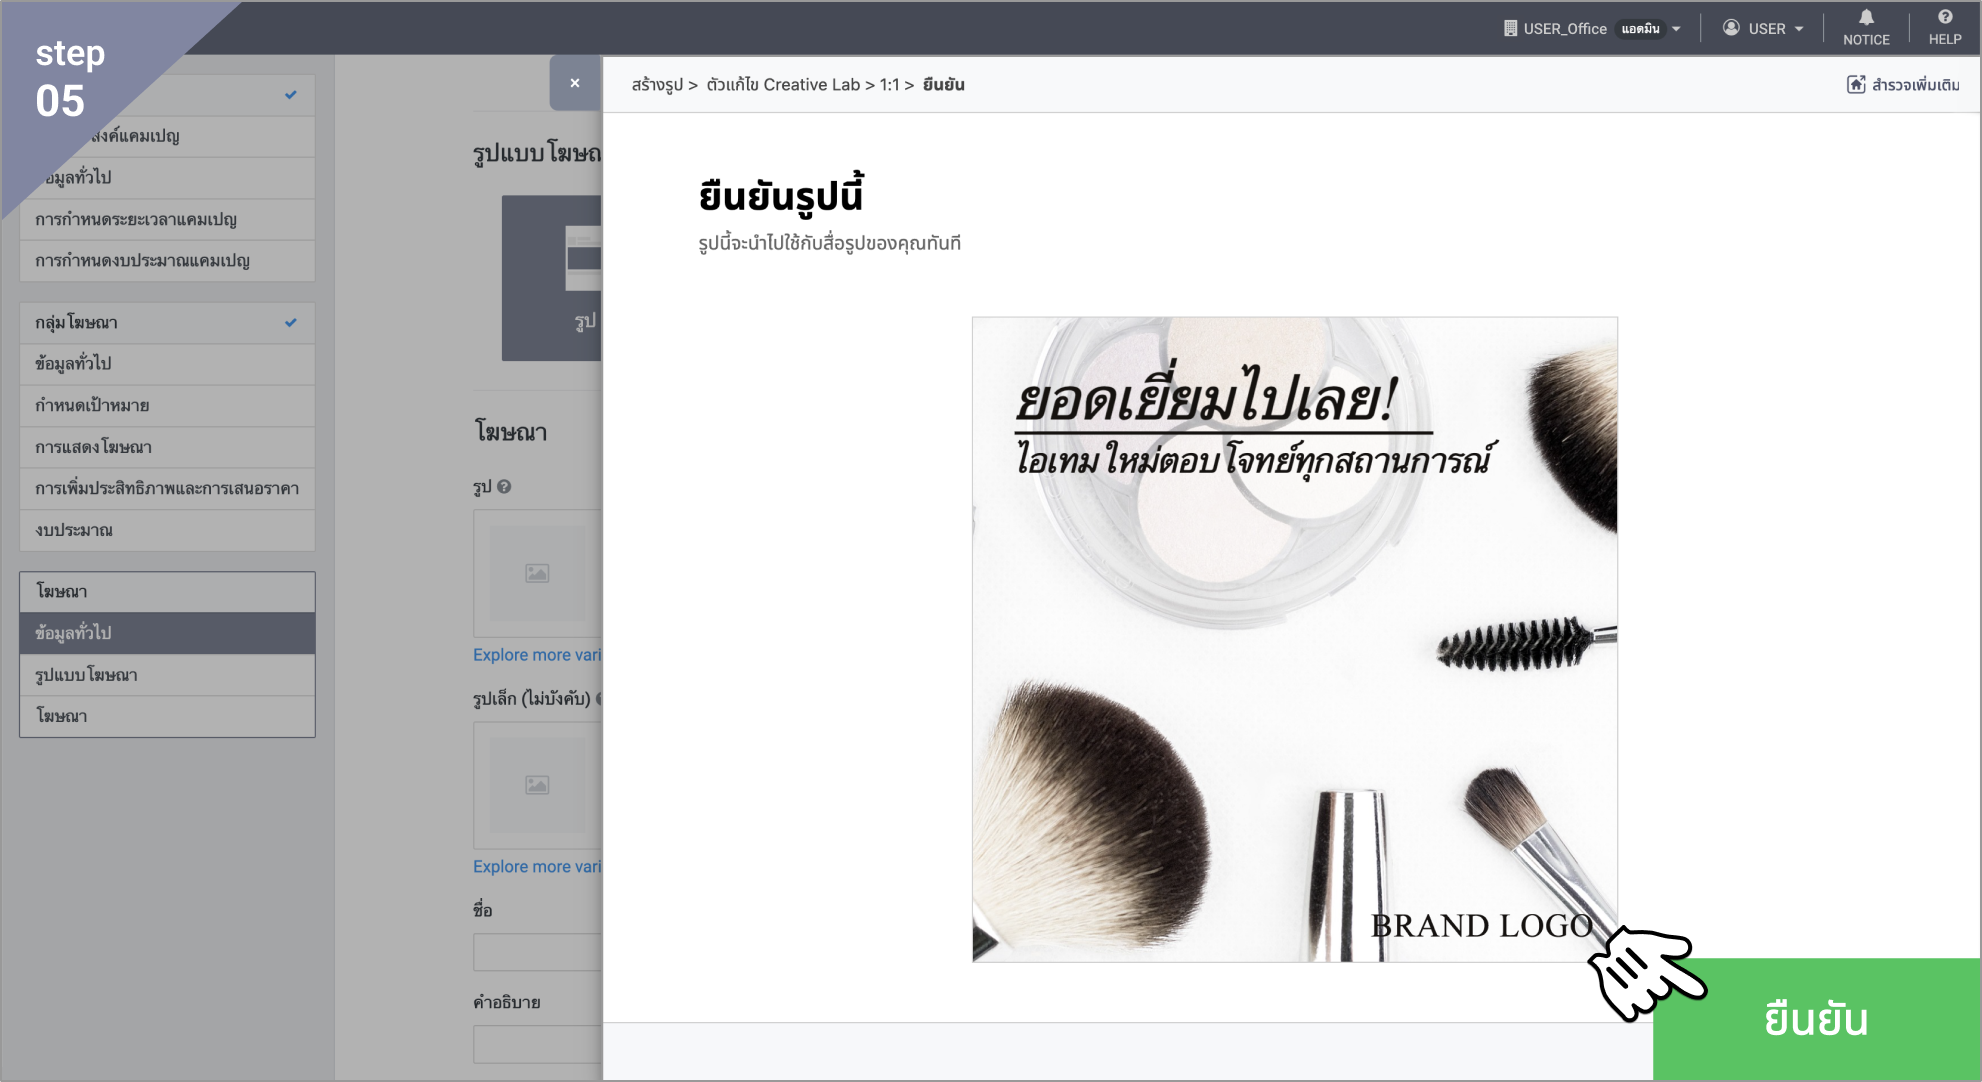Open the HELP question mark icon
Screen dimensions: 1982x1082
click(1944, 17)
